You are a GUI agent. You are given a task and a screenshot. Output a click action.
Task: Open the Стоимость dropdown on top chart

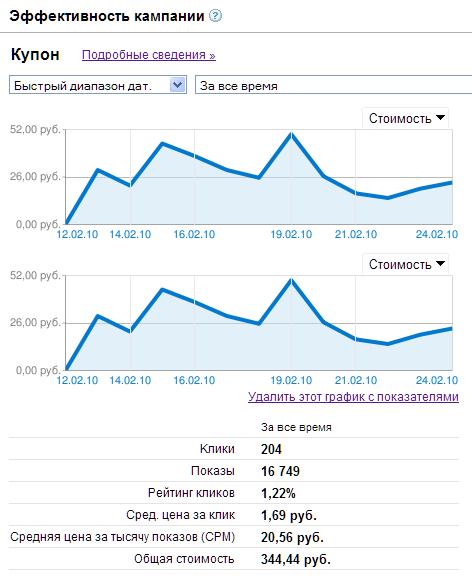click(x=406, y=118)
